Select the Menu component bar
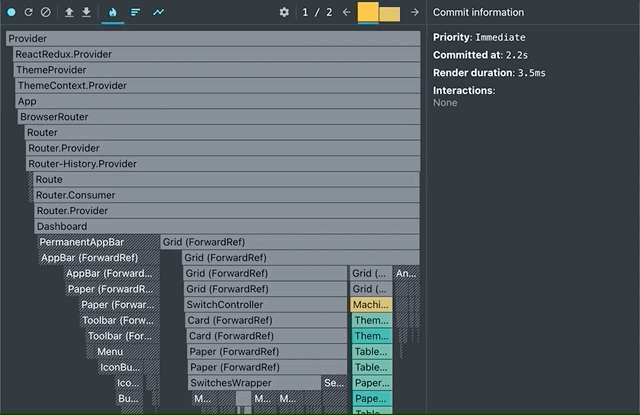The height and width of the screenshot is (415, 640). click(123, 351)
